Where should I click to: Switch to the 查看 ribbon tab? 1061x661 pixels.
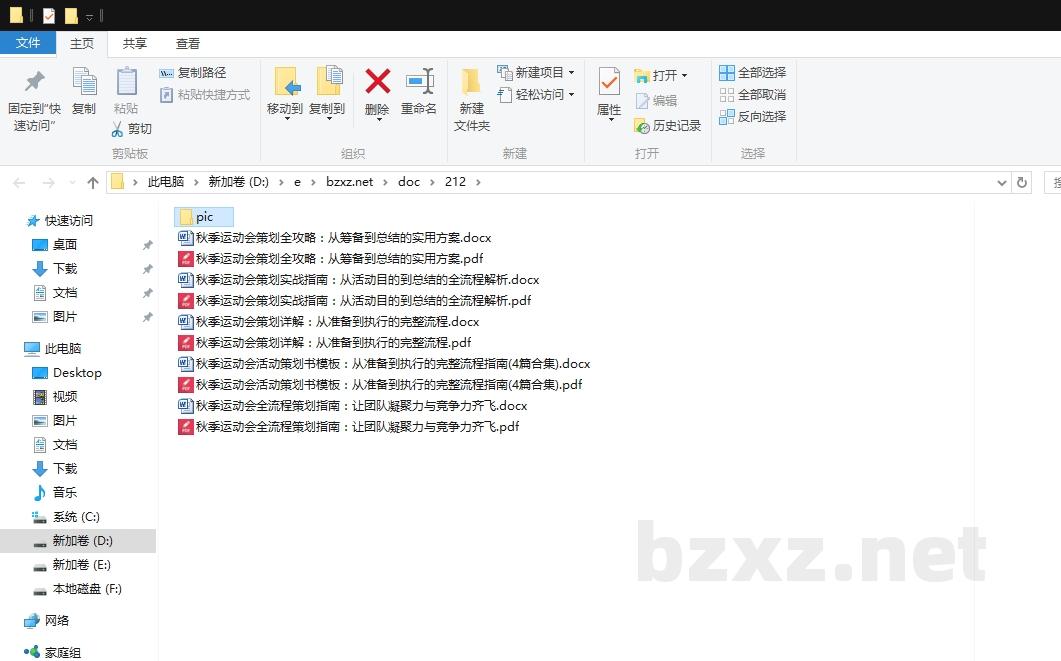point(187,43)
